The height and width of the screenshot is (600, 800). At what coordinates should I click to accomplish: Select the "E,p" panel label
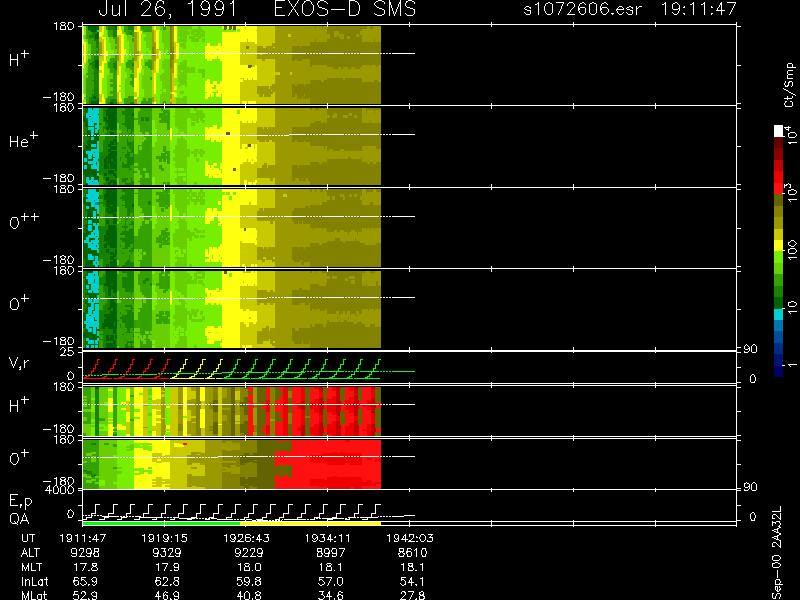(x=20, y=502)
